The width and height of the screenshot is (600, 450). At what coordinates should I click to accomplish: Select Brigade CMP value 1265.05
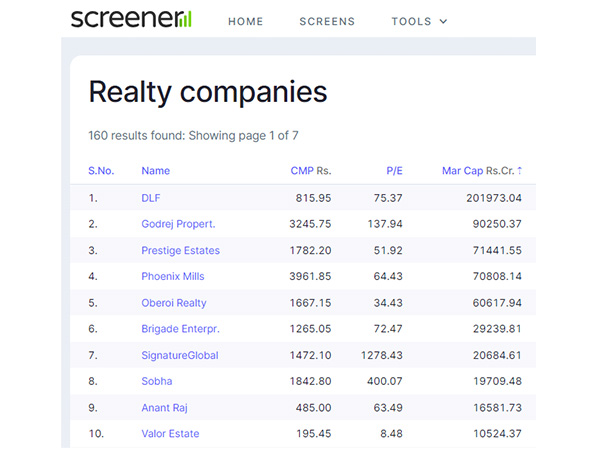coord(310,329)
